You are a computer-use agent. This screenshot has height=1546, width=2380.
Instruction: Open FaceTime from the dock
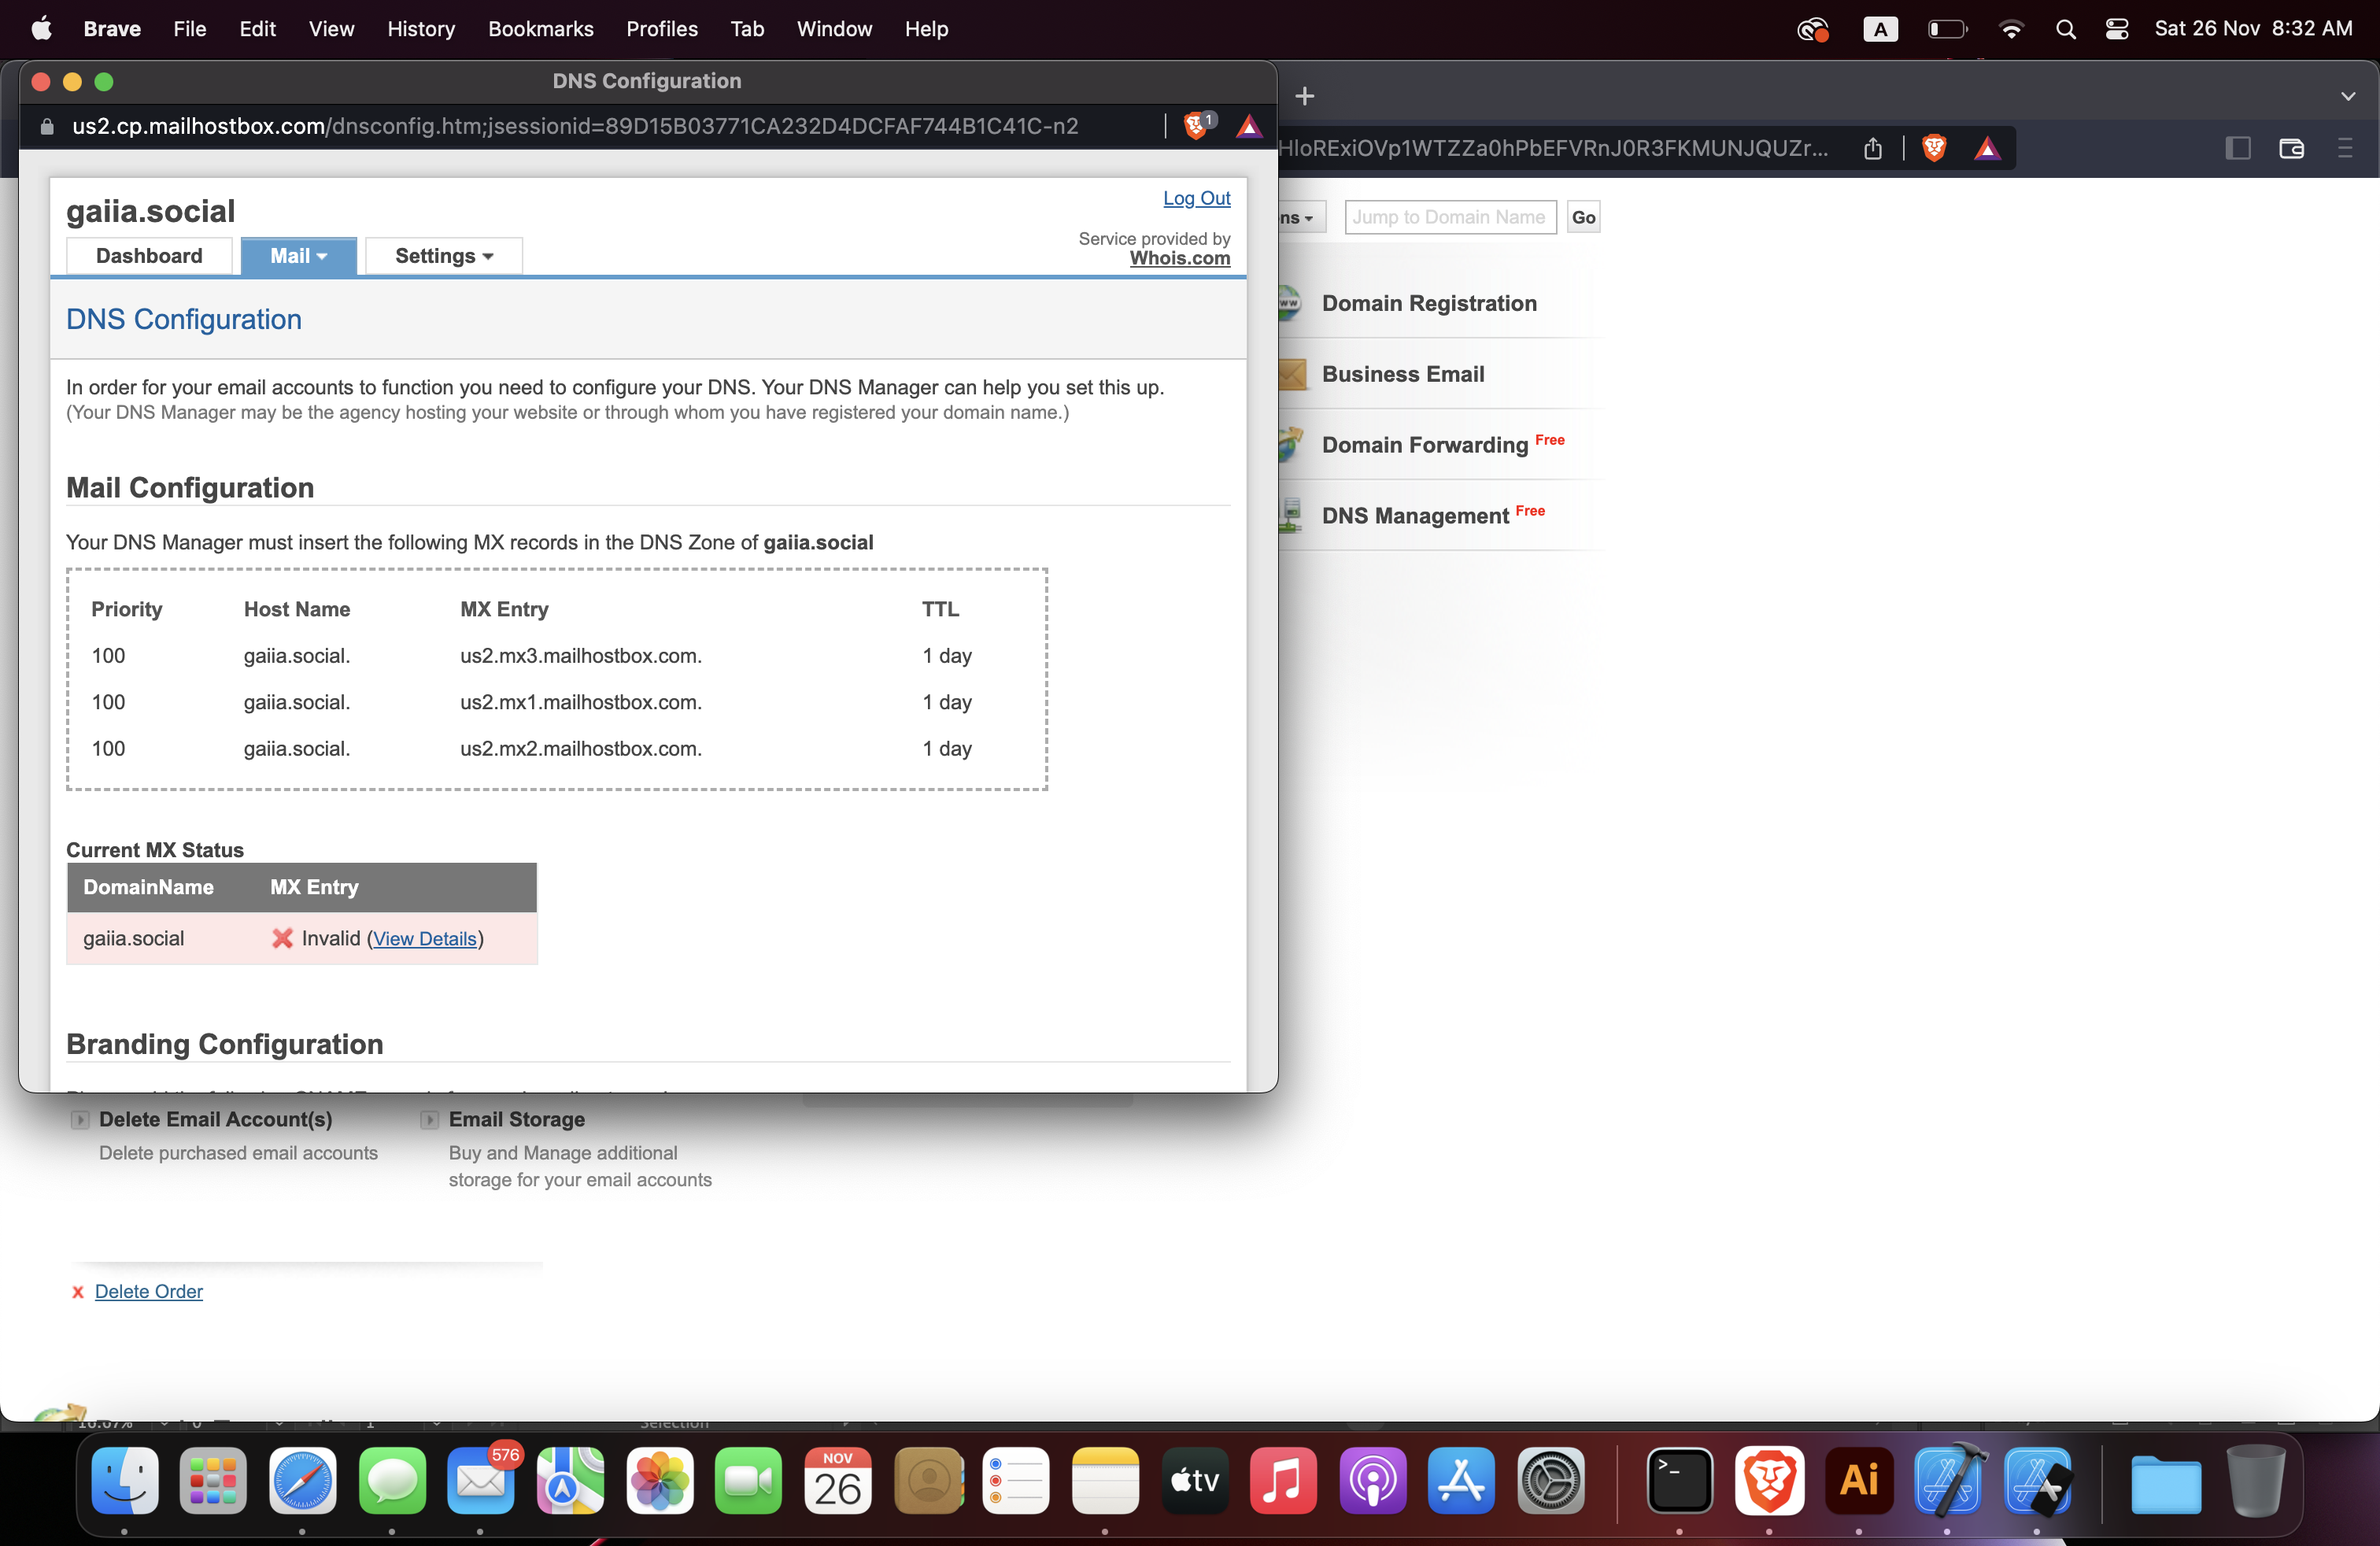pos(748,1481)
